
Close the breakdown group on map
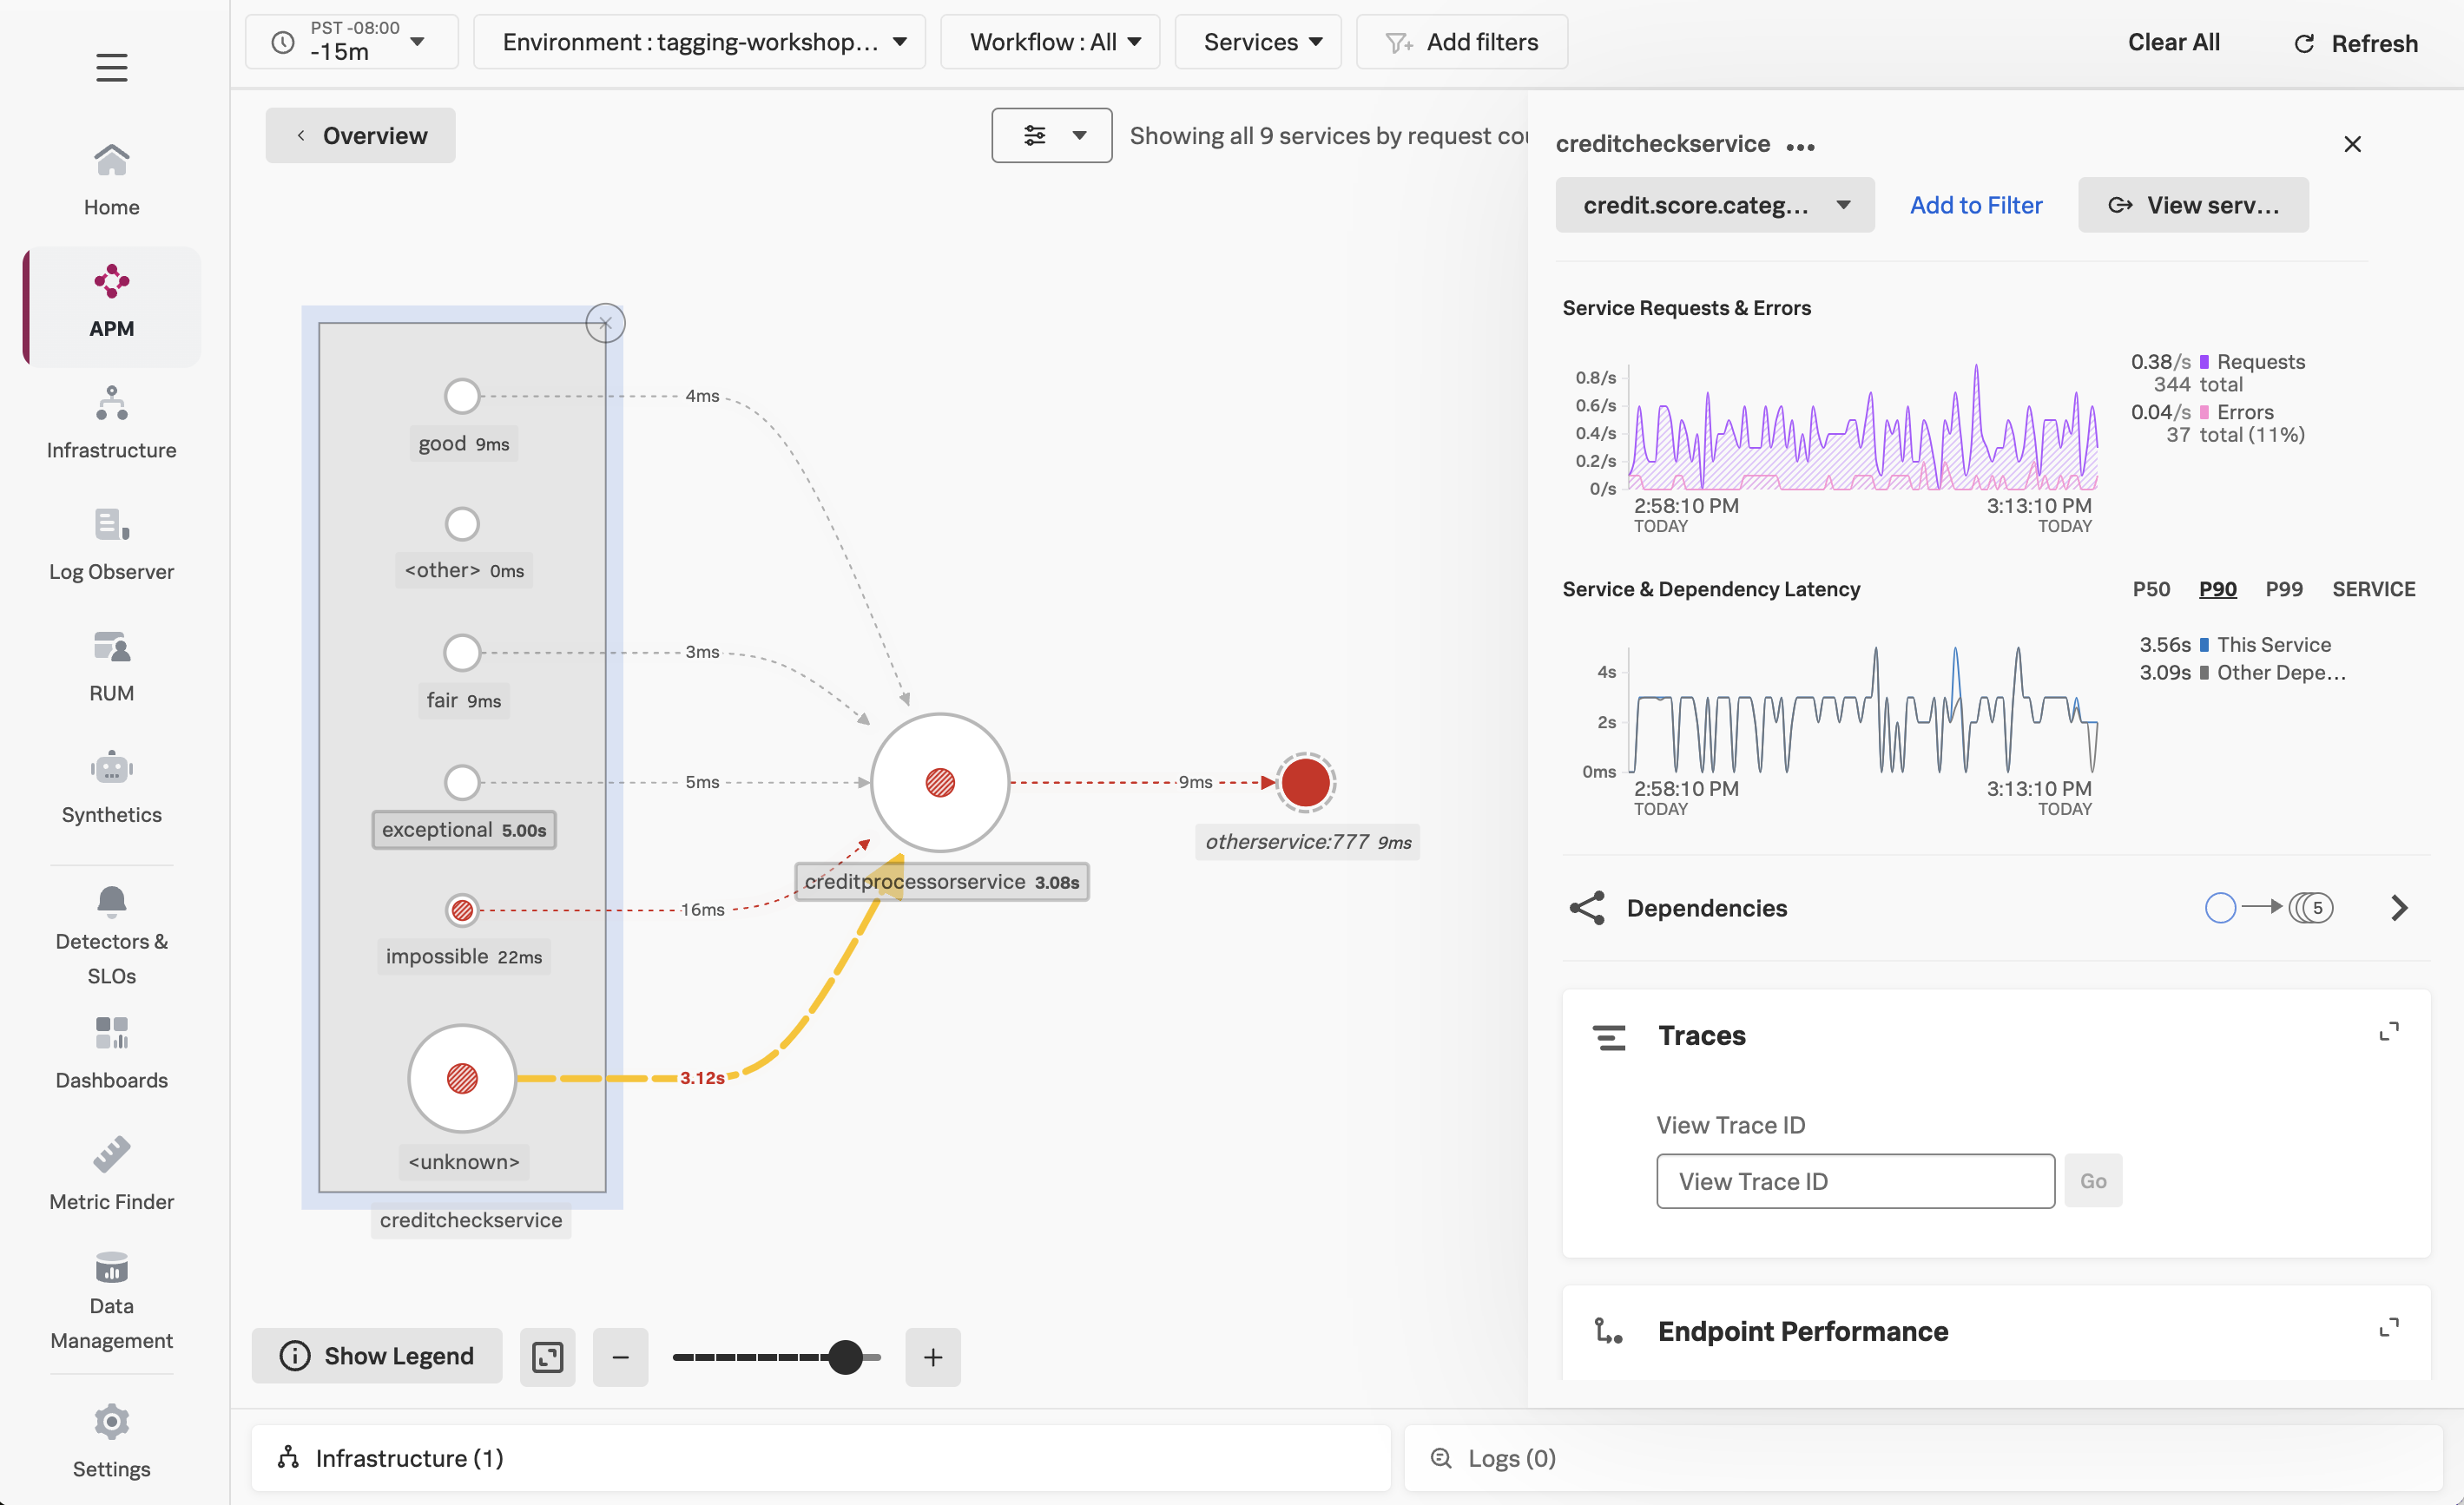point(605,323)
